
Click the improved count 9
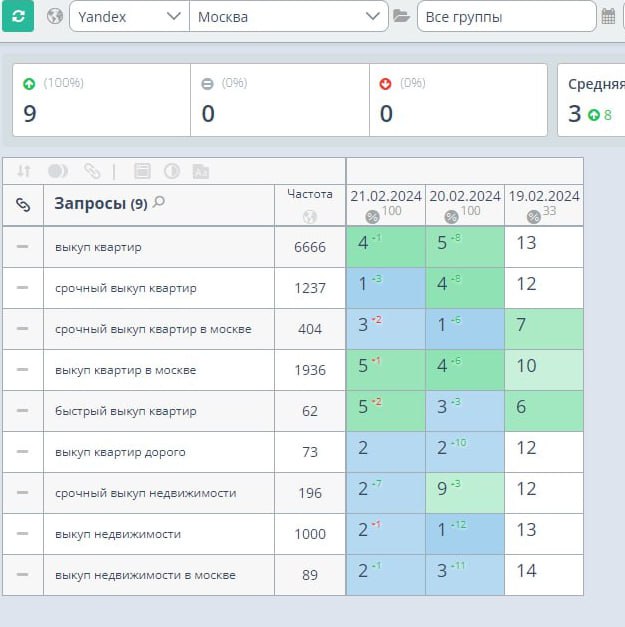click(30, 114)
